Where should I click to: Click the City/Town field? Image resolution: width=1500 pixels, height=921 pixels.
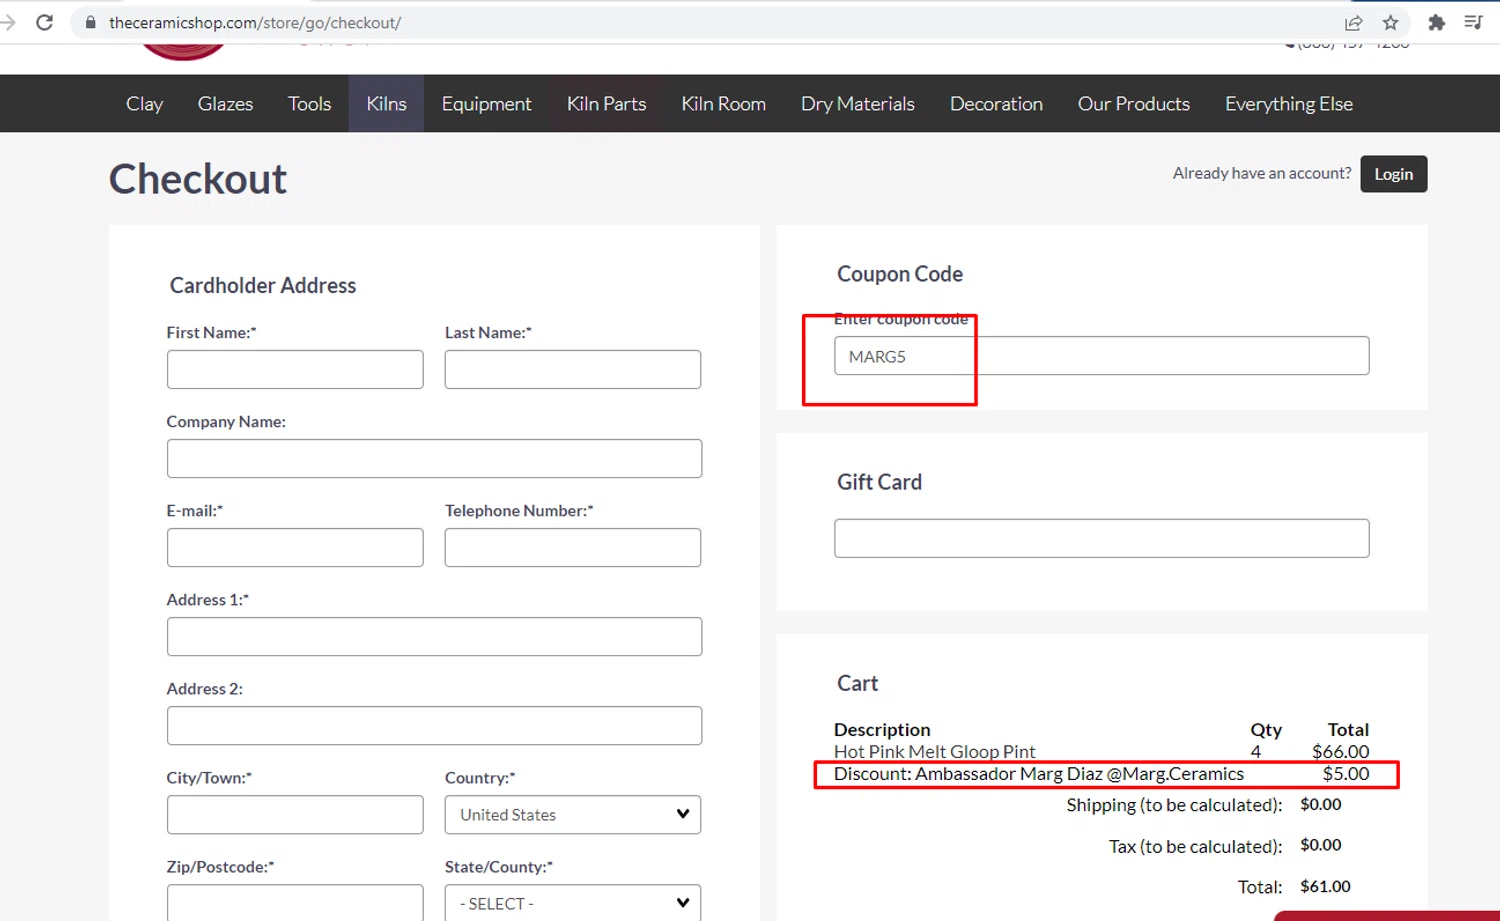pyautogui.click(x=295, y=814)
